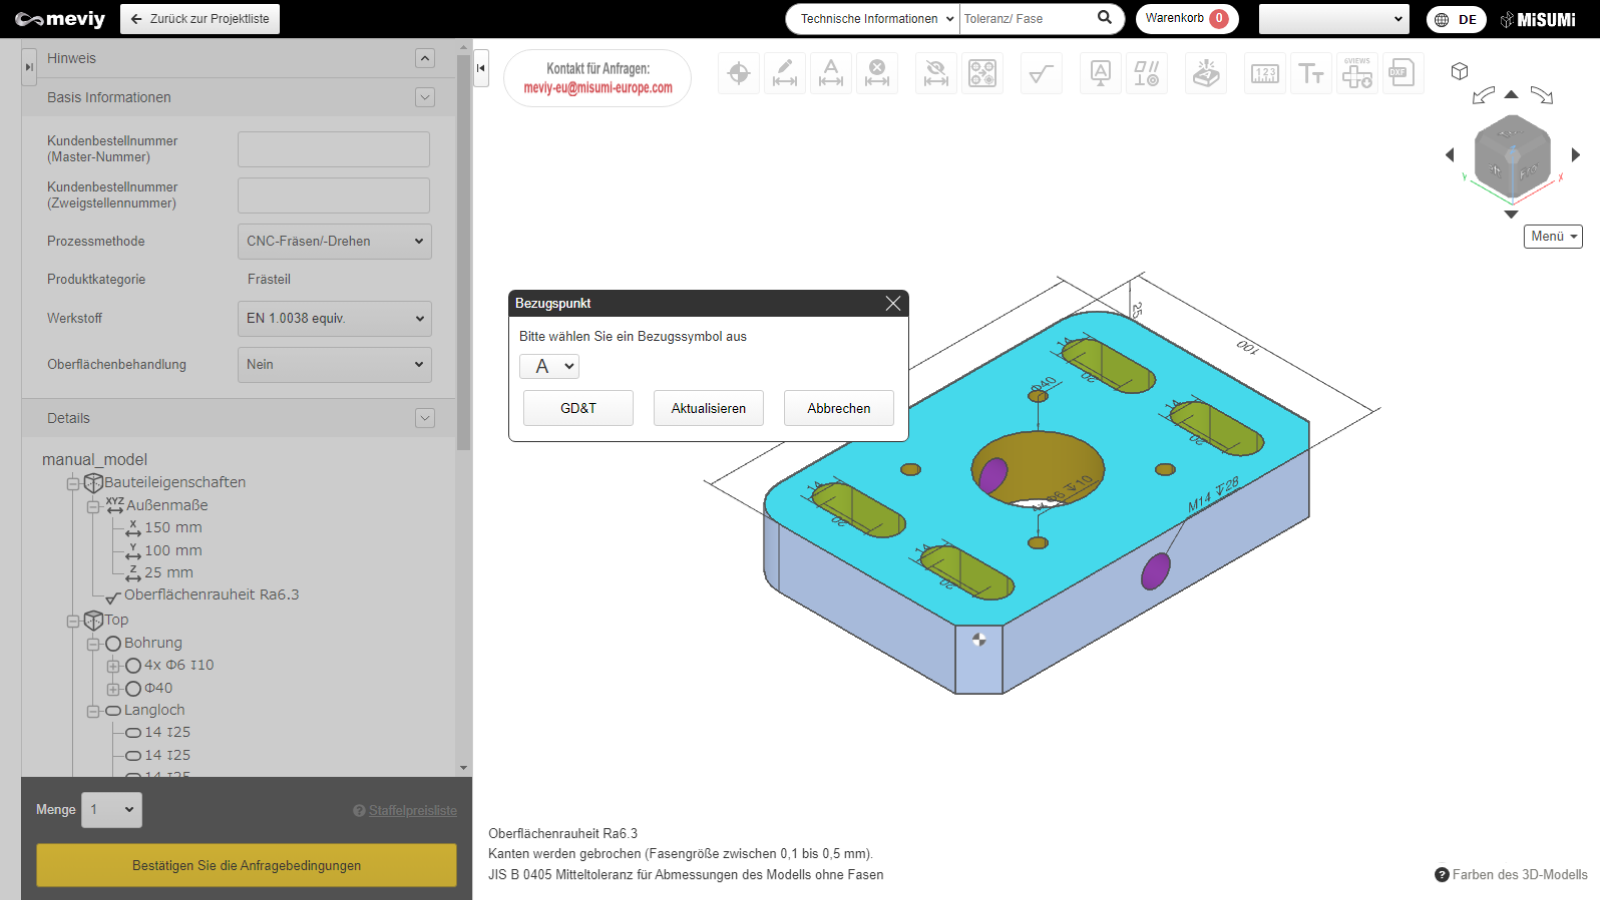Click the isometric cube view icon
Image resolution: width=1600 pixels, height=900 pixels.
pos(1460,71)
